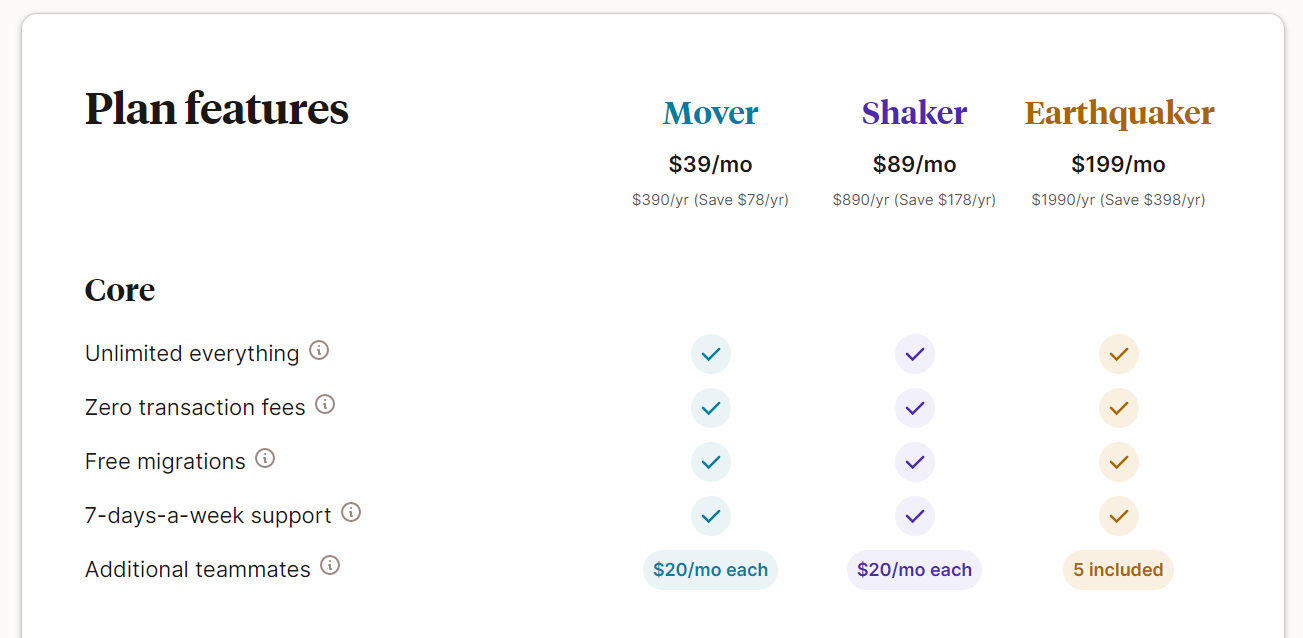Viewport: 1303px width, 638px height.
Task: Click info icon next to Additional teammates
Action: click(330, 566)
